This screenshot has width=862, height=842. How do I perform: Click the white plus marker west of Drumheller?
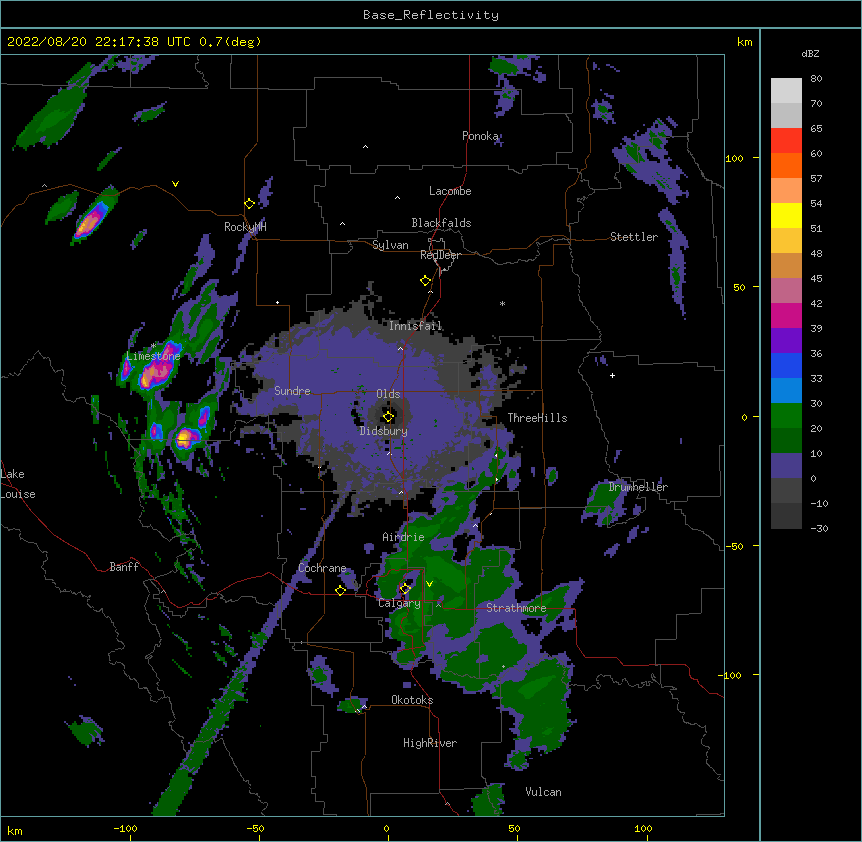tap(612, 375)
